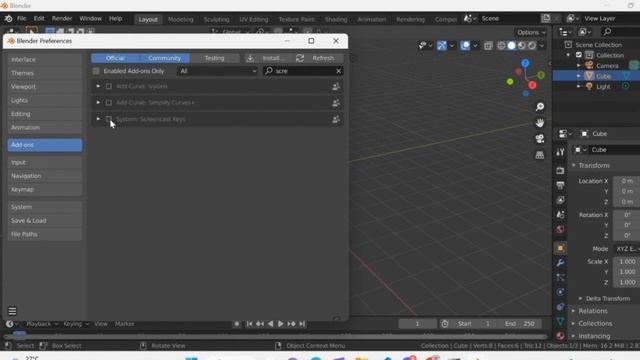Click the Install add-on button
This screenshot has height=360, width=640.
click(268, 58)
